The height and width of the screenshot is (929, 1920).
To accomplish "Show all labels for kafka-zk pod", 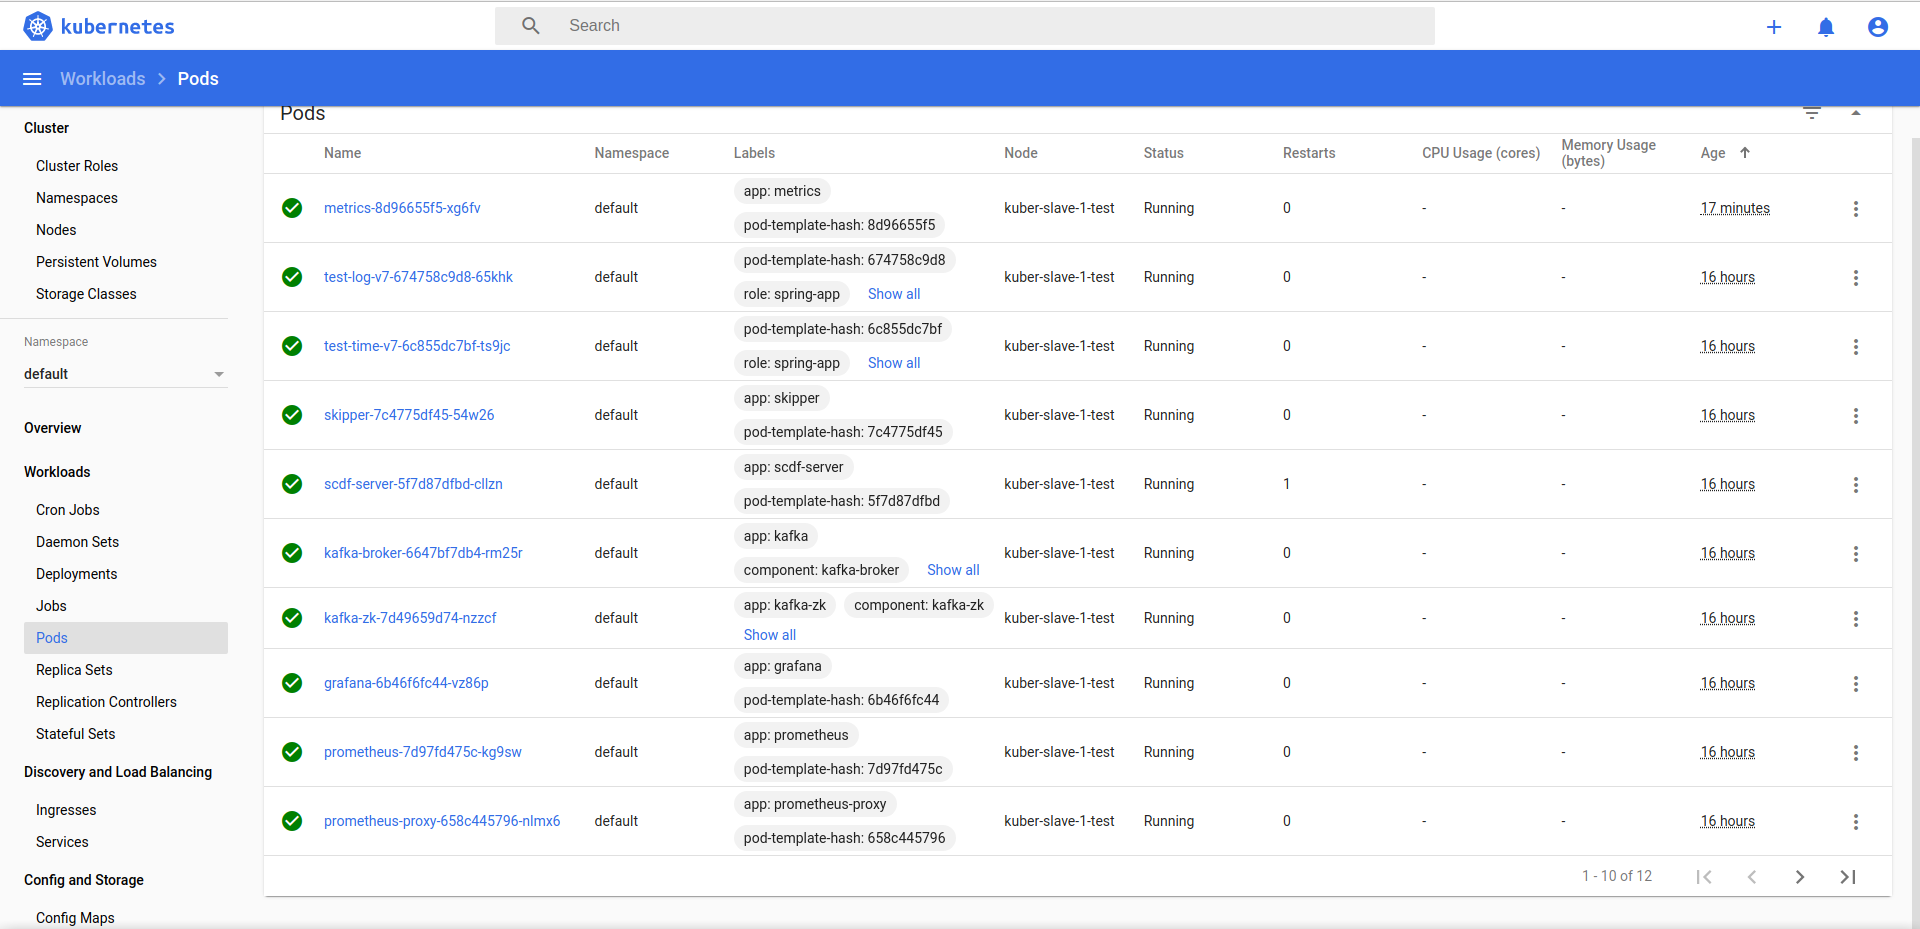I will coord(770,635).
